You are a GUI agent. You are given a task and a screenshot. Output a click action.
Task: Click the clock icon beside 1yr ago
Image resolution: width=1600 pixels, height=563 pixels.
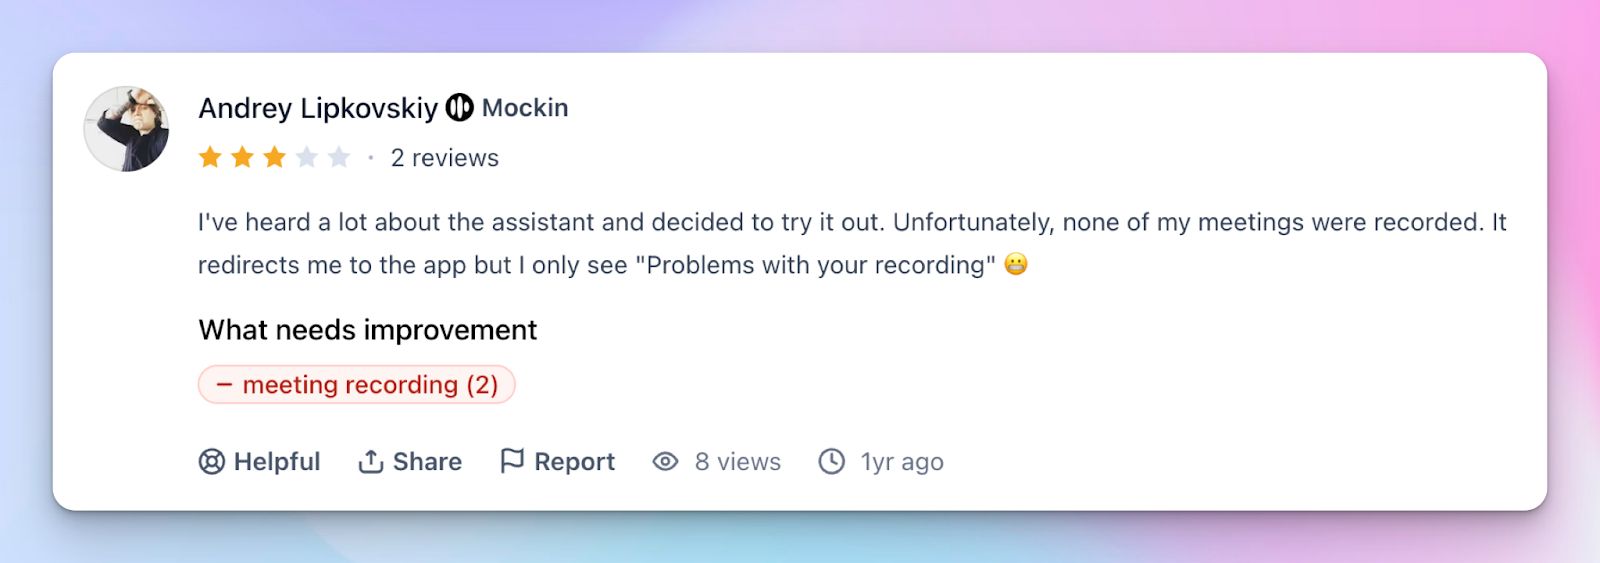pyautogui.click(x=832, y=461)
